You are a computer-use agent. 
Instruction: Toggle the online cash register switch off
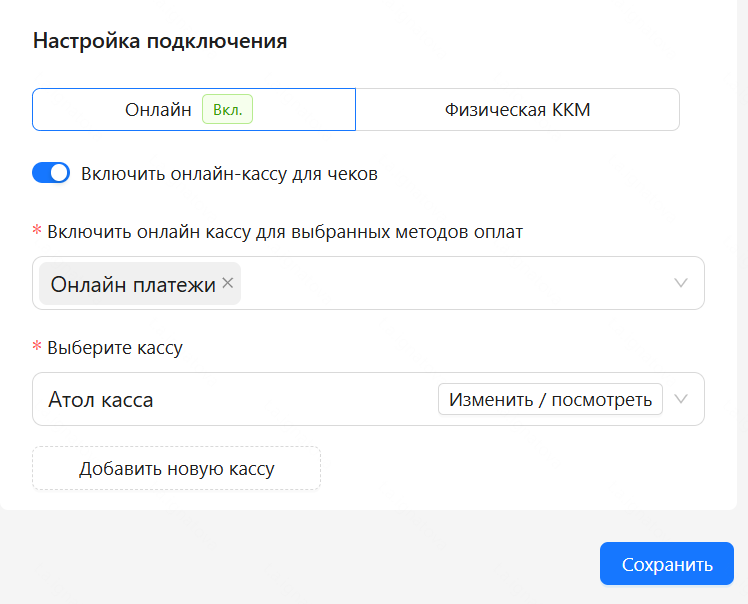(x=51, y=173)
